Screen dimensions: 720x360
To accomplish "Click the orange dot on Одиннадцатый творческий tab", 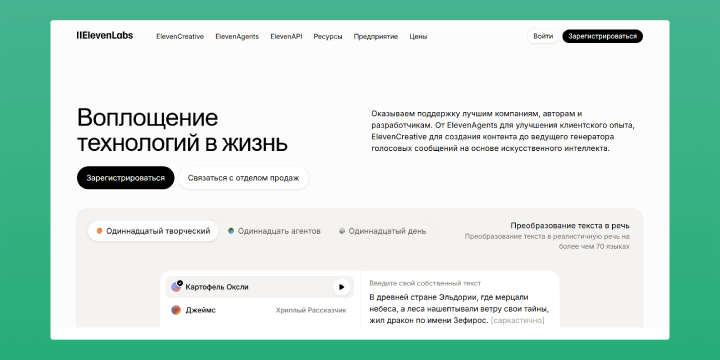I will [100, 231].
